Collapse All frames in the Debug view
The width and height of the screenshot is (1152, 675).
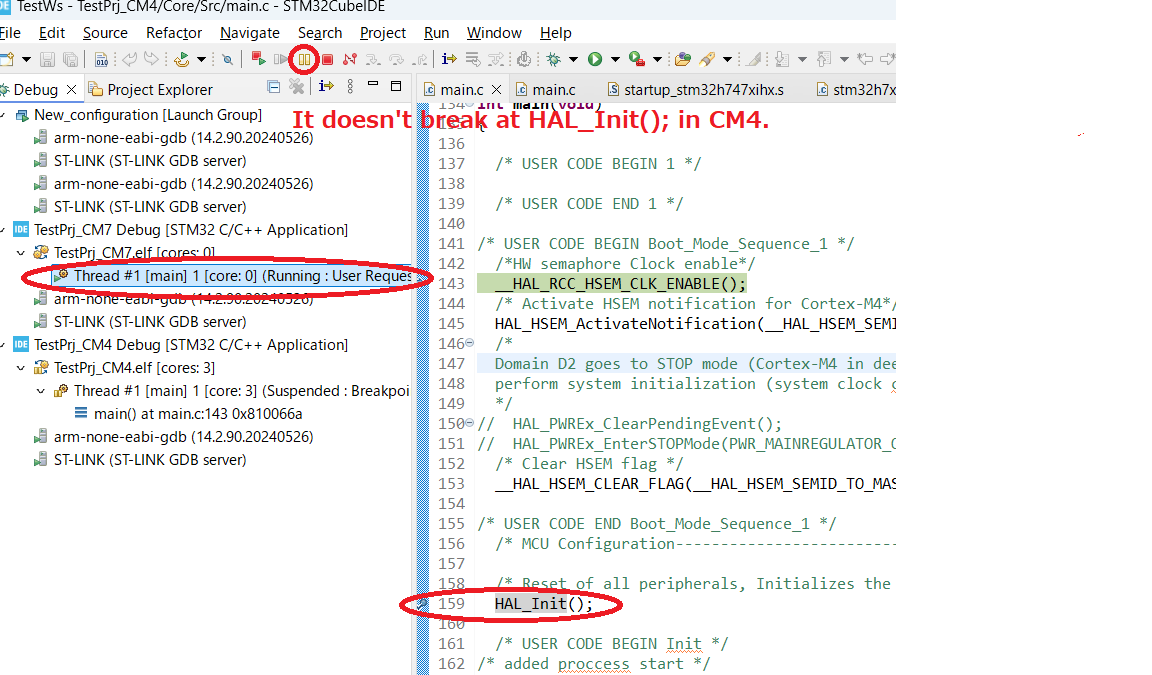coord(274,89)
